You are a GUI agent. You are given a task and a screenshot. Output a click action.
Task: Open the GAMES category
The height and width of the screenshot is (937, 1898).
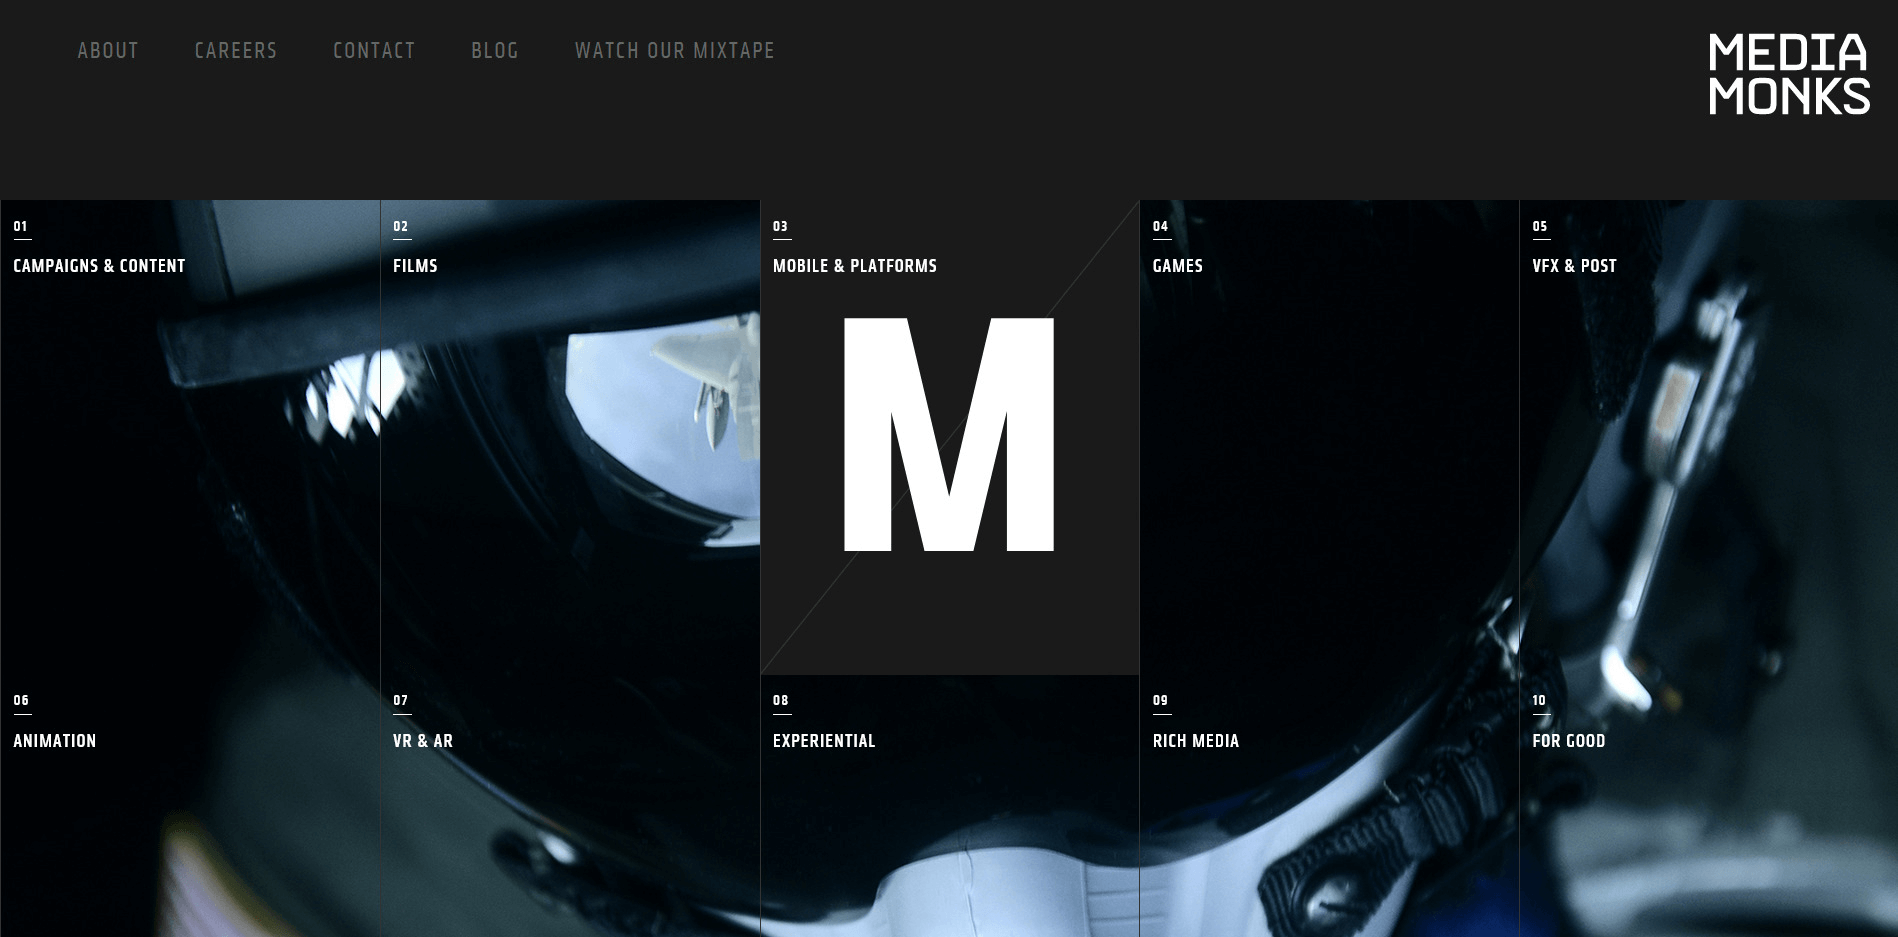(x=1178, y=266)
